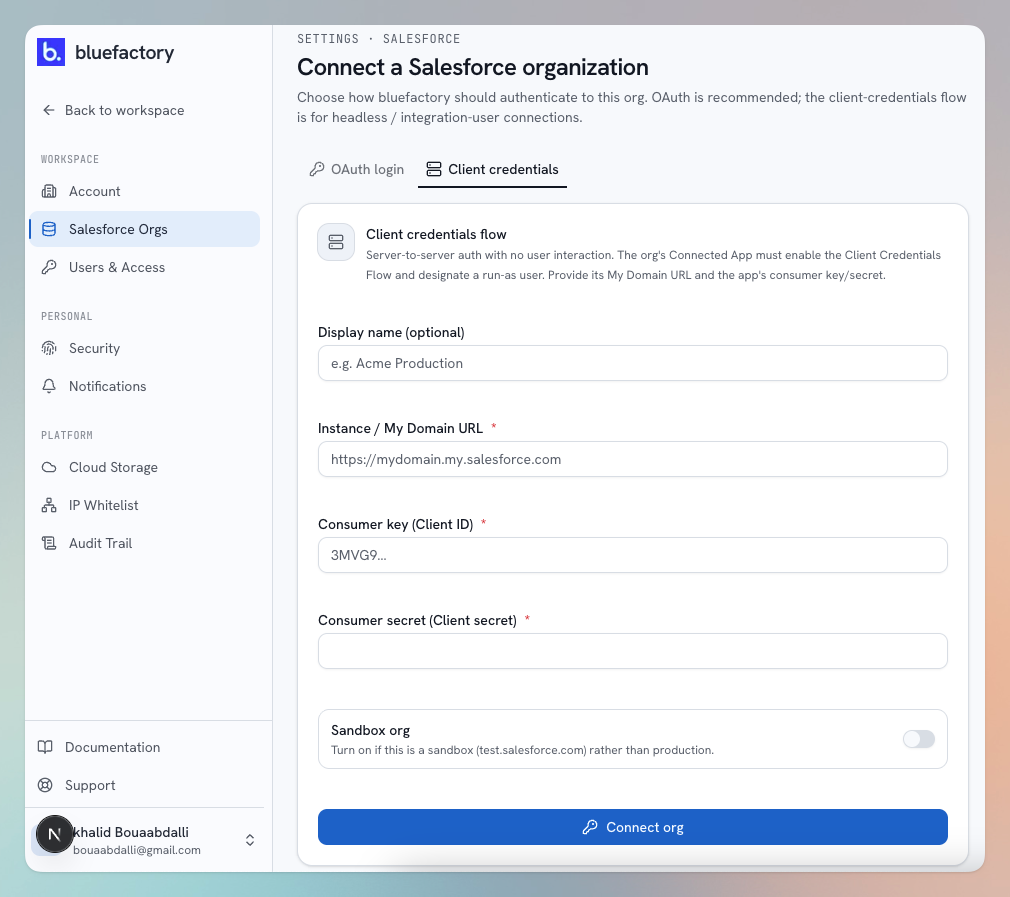
Task: Focus the Consumer secret input field
Action: click(633, 651)
